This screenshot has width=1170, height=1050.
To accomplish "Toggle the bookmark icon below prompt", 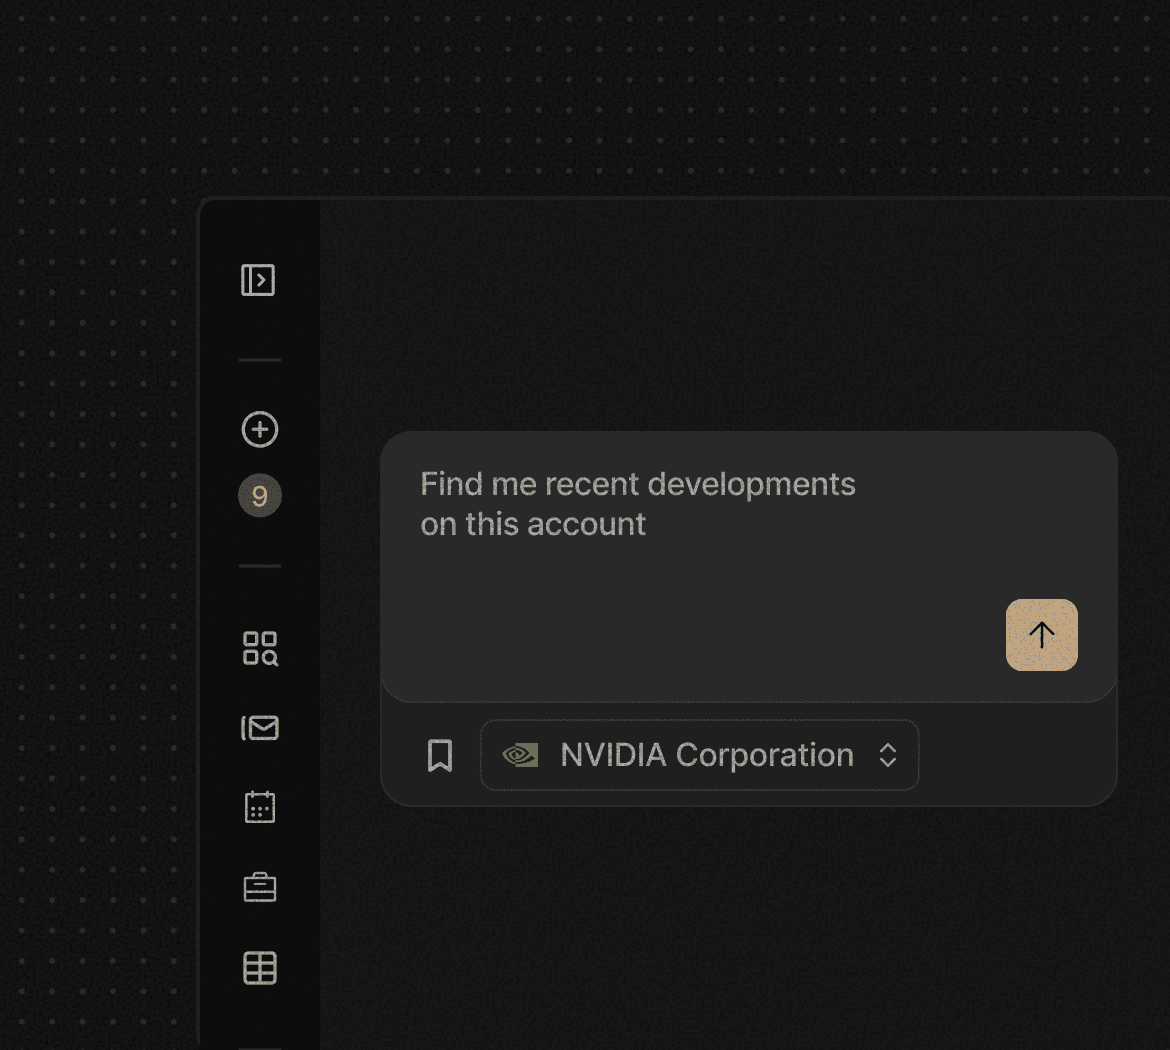I will tap(440, 756).
